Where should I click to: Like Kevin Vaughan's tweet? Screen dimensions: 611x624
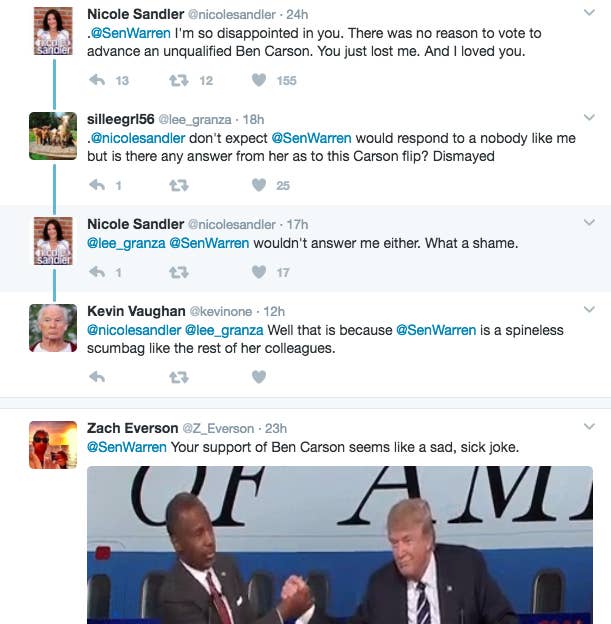(x=259, y=376)
